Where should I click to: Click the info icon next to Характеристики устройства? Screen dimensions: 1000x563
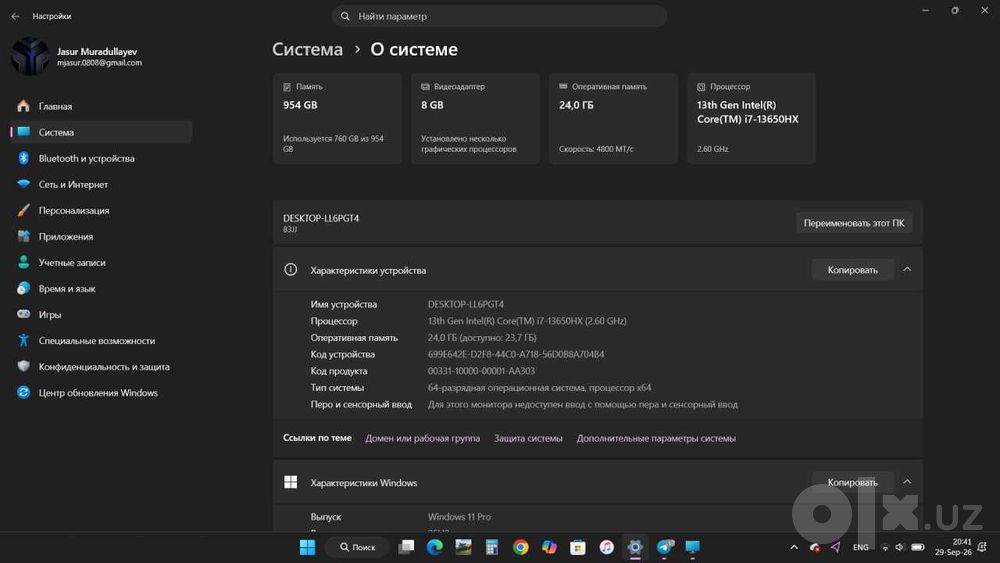coord(290,270)
